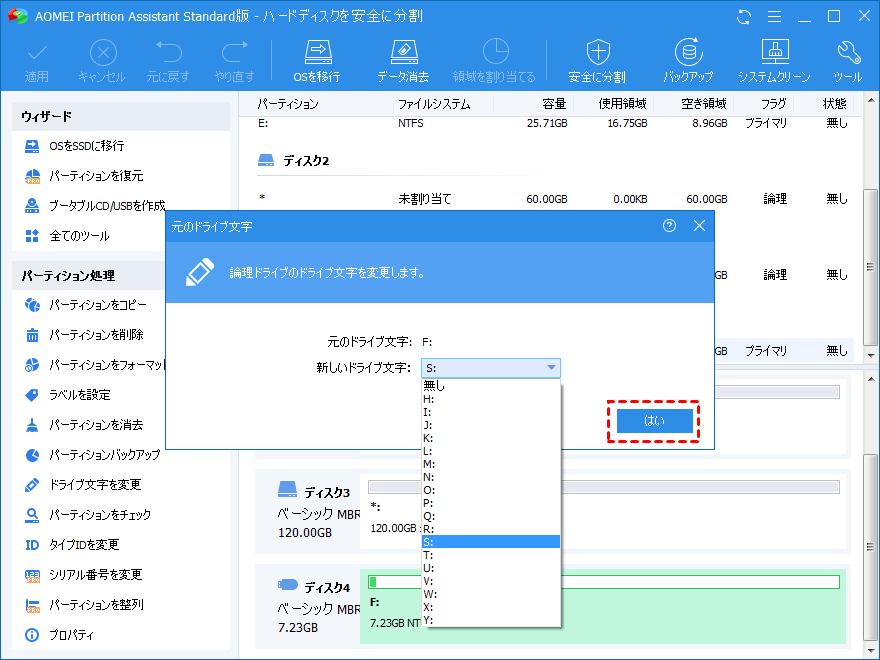The width and height of the screenshot is (880, 660).
Task: Open パーティションバックアップ in sidebar
Action: click(x=93, y=455)
